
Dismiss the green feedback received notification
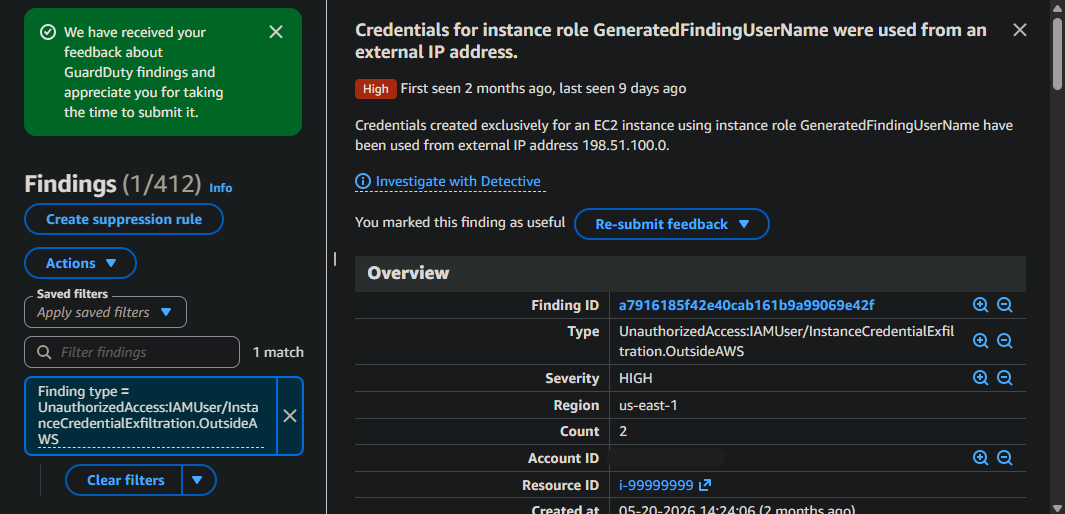[x=276, y=32]
